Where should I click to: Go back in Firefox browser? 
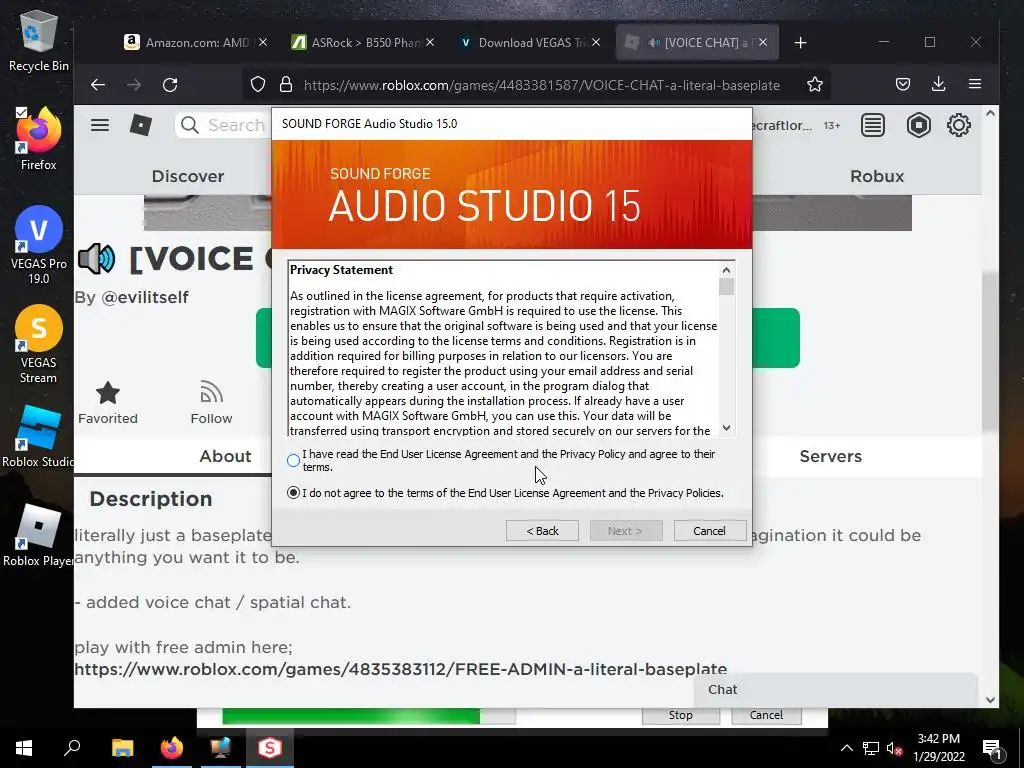click(98, 84)
